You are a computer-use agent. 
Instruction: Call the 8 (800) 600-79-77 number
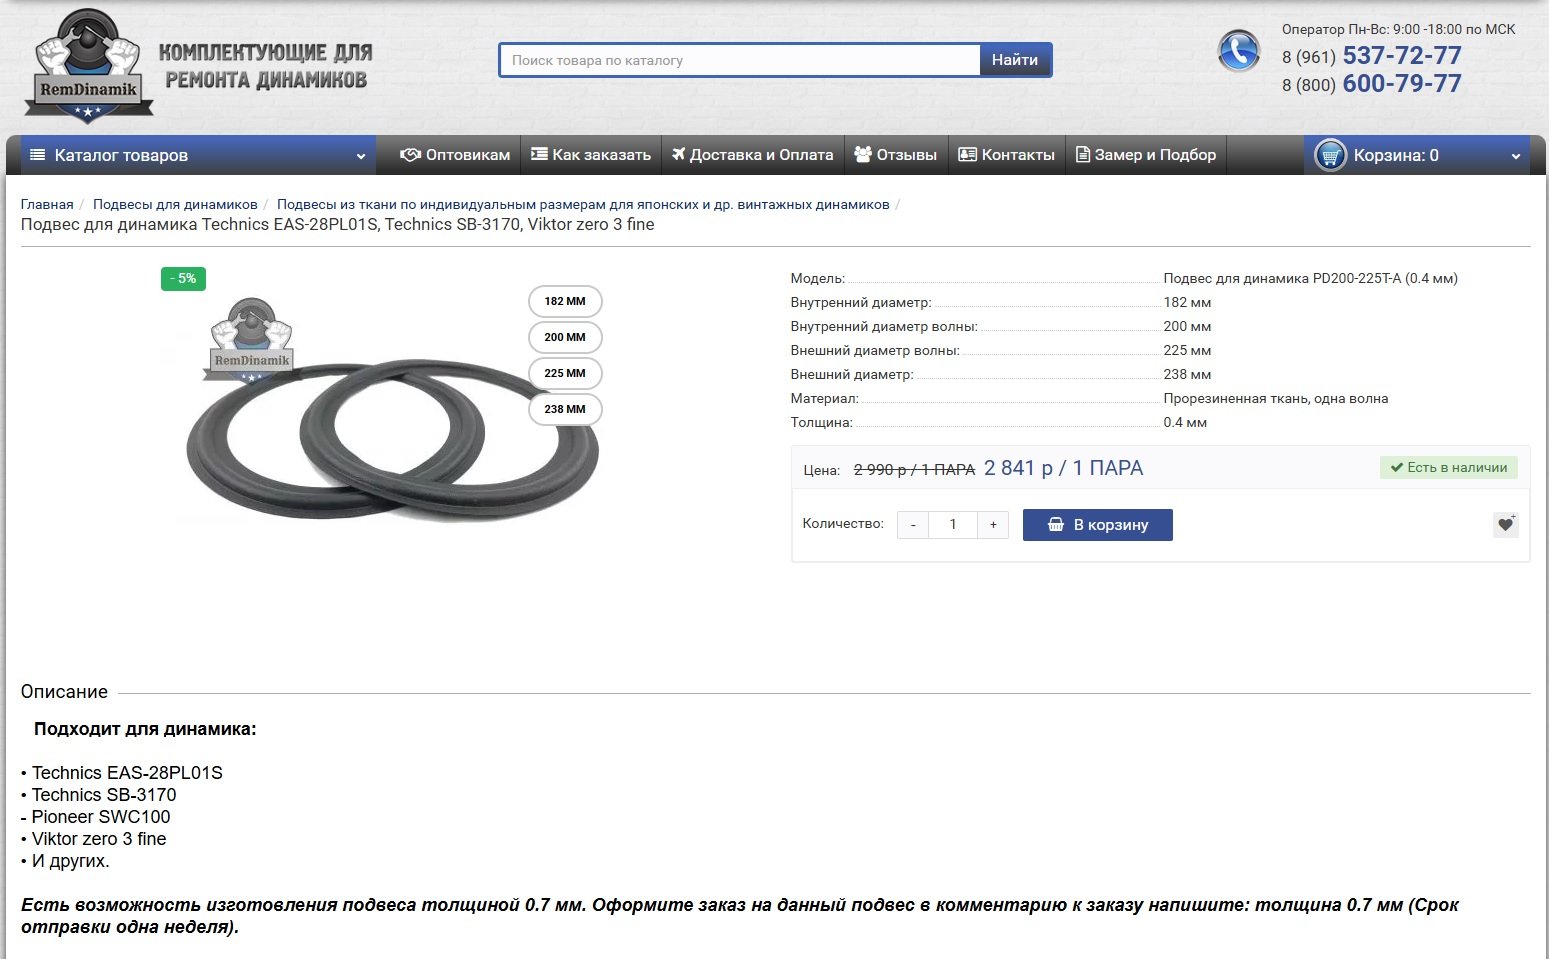(x=1372, y=84)
